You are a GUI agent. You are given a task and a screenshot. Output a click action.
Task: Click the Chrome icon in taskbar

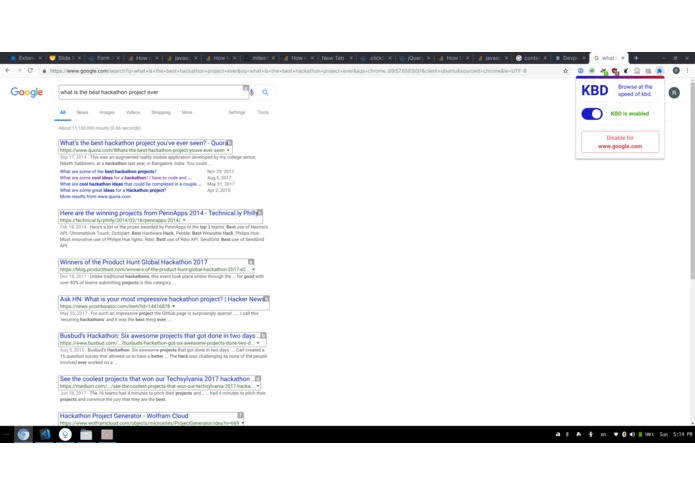pyautogui.click(x=23, y=435)
